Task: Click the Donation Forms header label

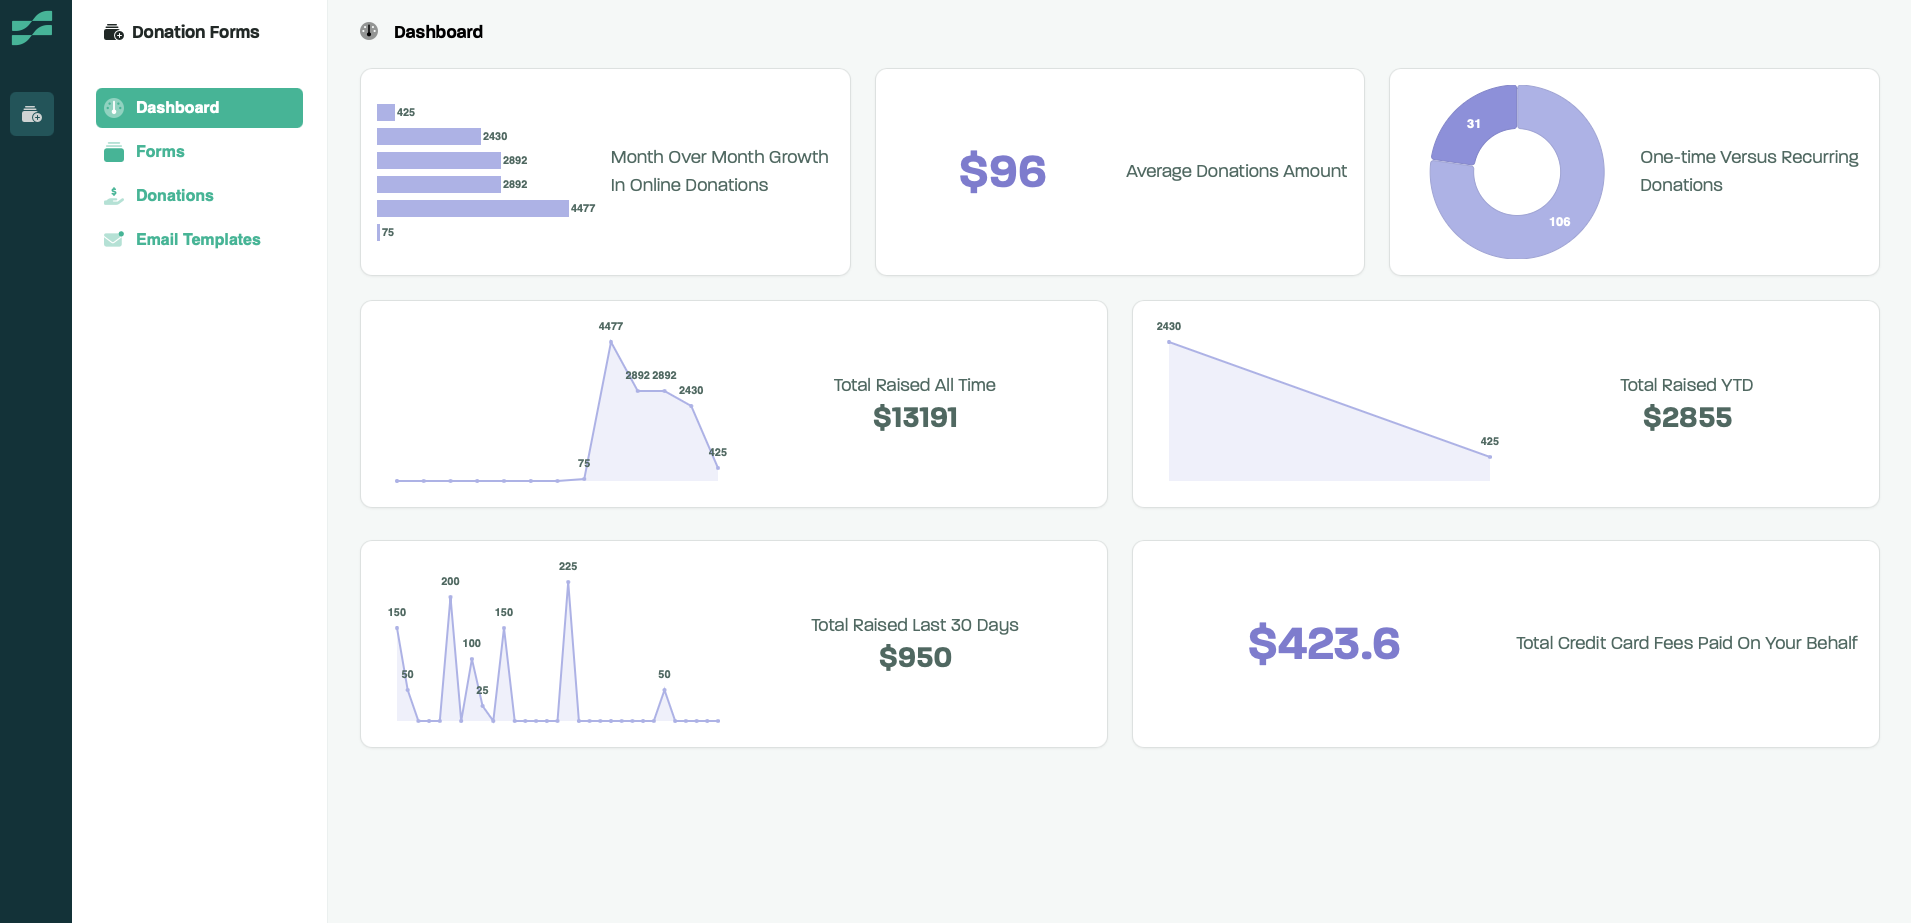Action: [x=196, y=31]
